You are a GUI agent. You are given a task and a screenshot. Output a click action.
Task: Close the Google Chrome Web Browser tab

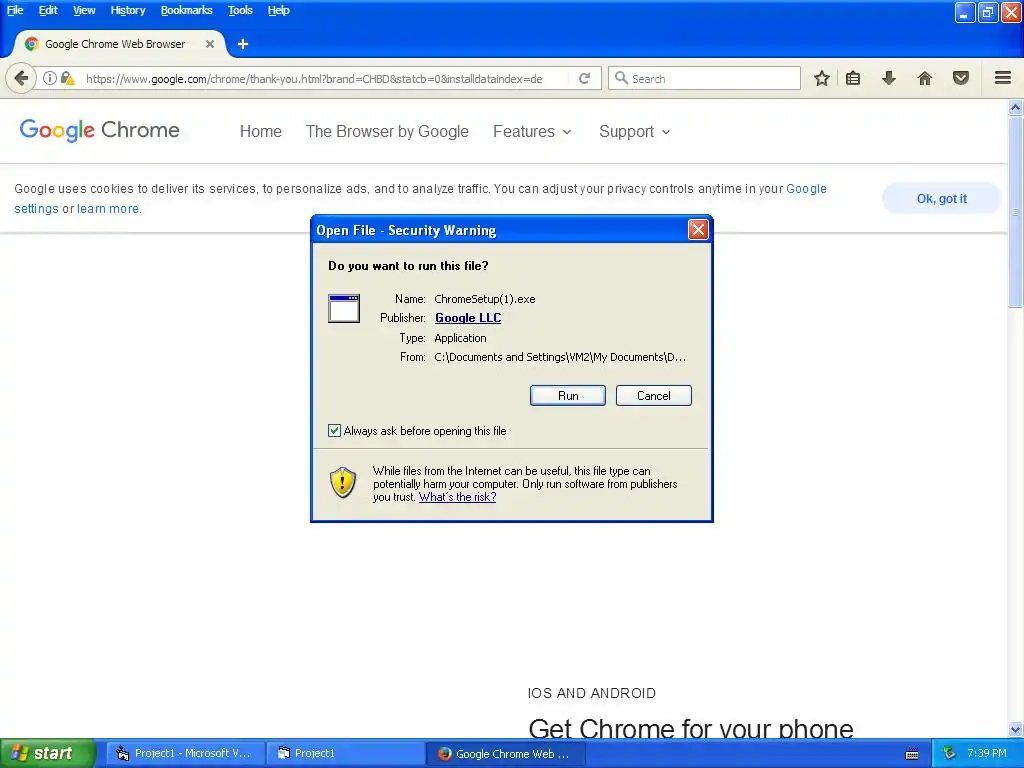point(210,44)
